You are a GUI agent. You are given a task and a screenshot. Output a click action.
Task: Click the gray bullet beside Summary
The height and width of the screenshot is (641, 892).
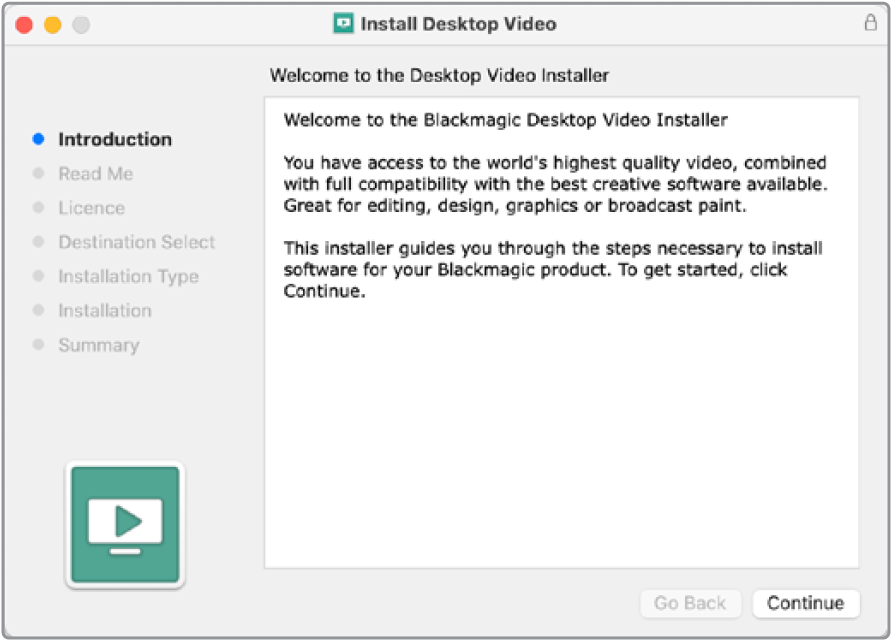pyautogui.click(x=38, y=345)
